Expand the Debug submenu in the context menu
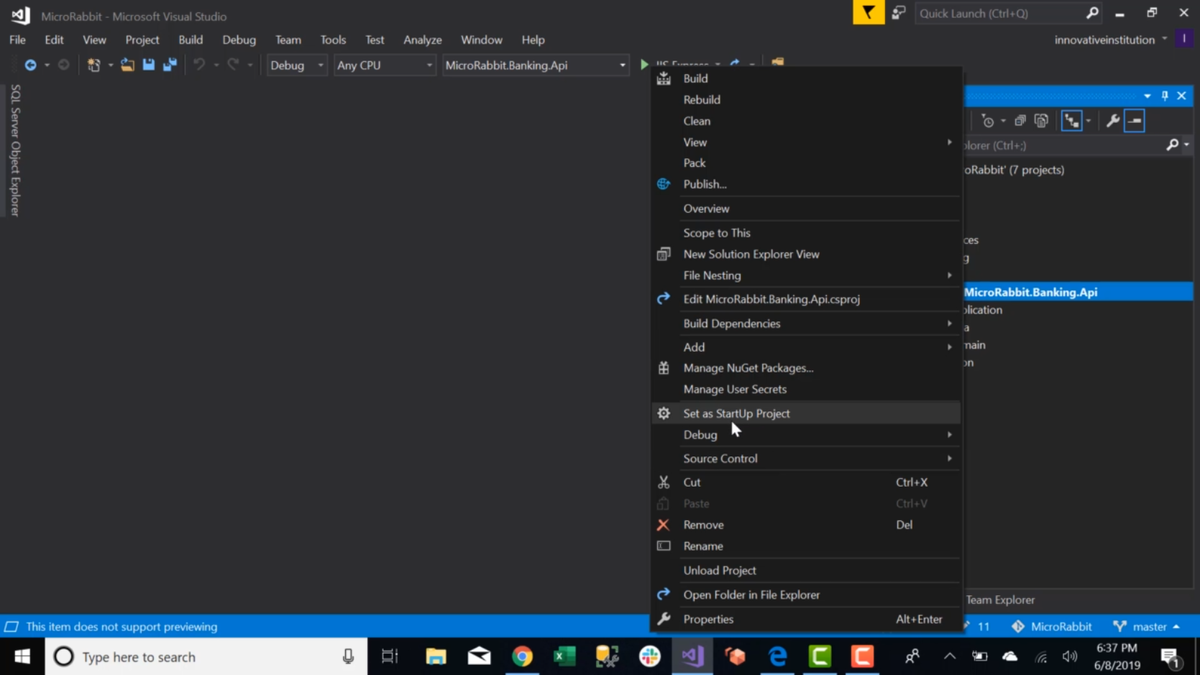Screen dimensions: 1200x675 click(x=806, y=435)
